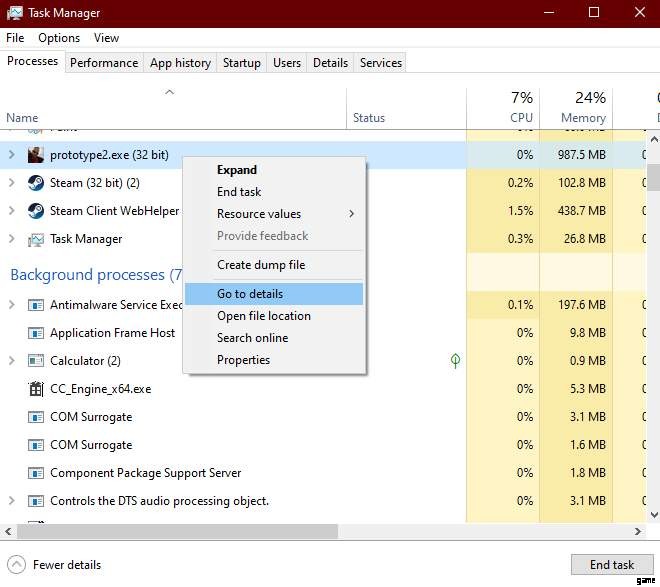Switch to the Services tab
The image size is (660, 587).
381,63
